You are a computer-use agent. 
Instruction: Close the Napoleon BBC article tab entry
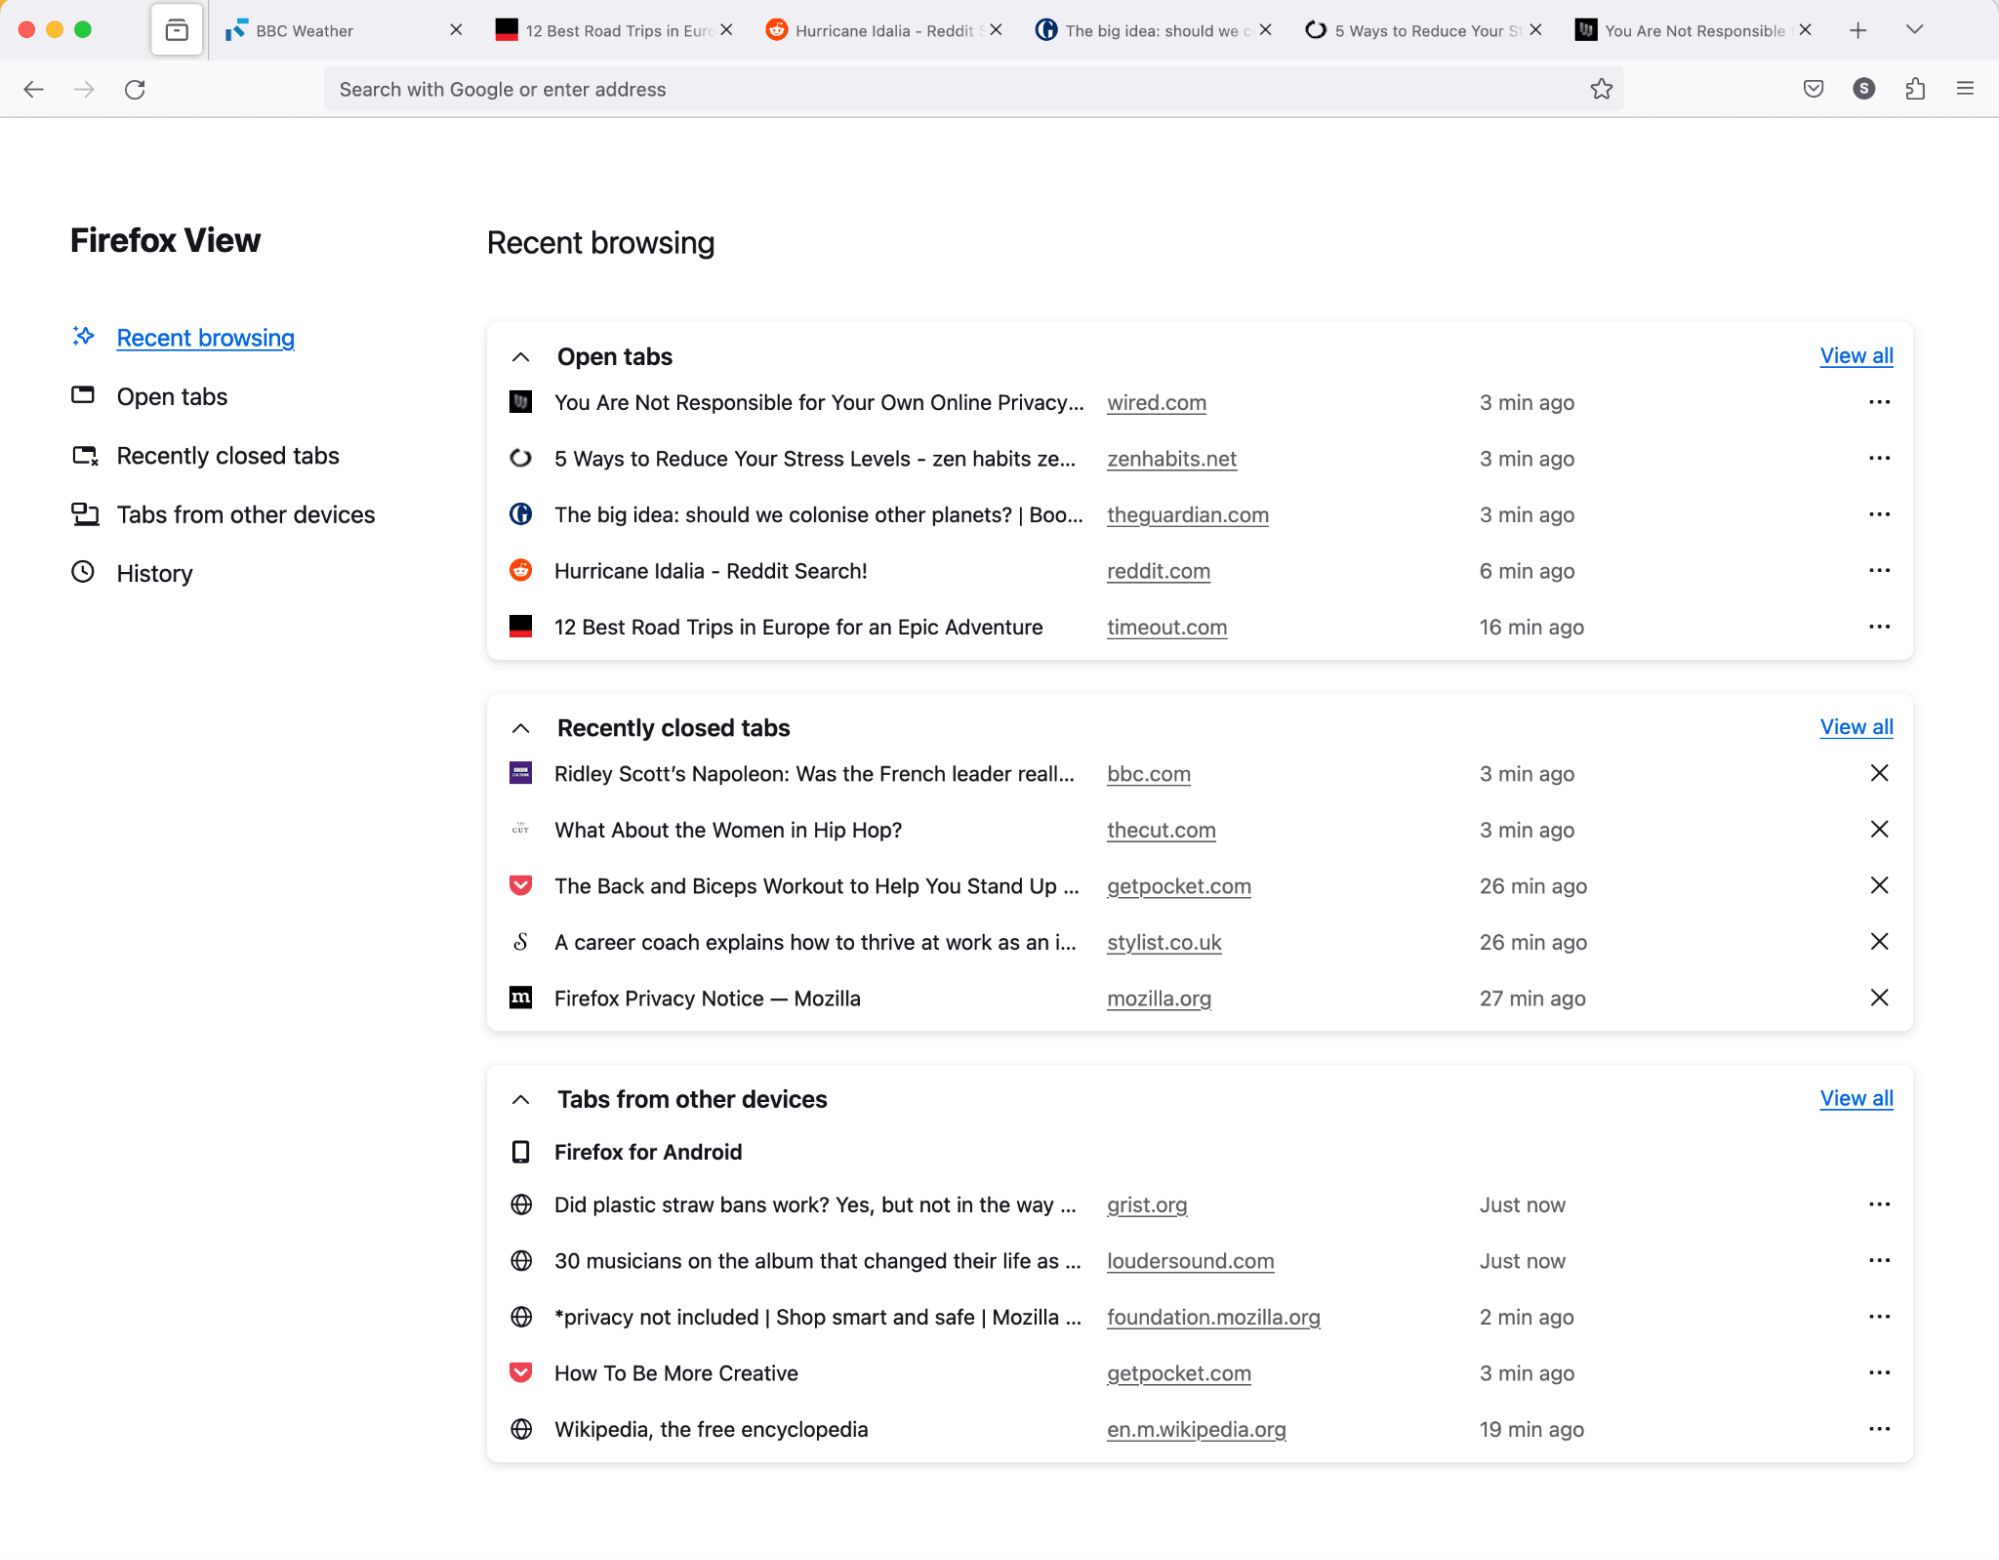tap(1879, 773)
